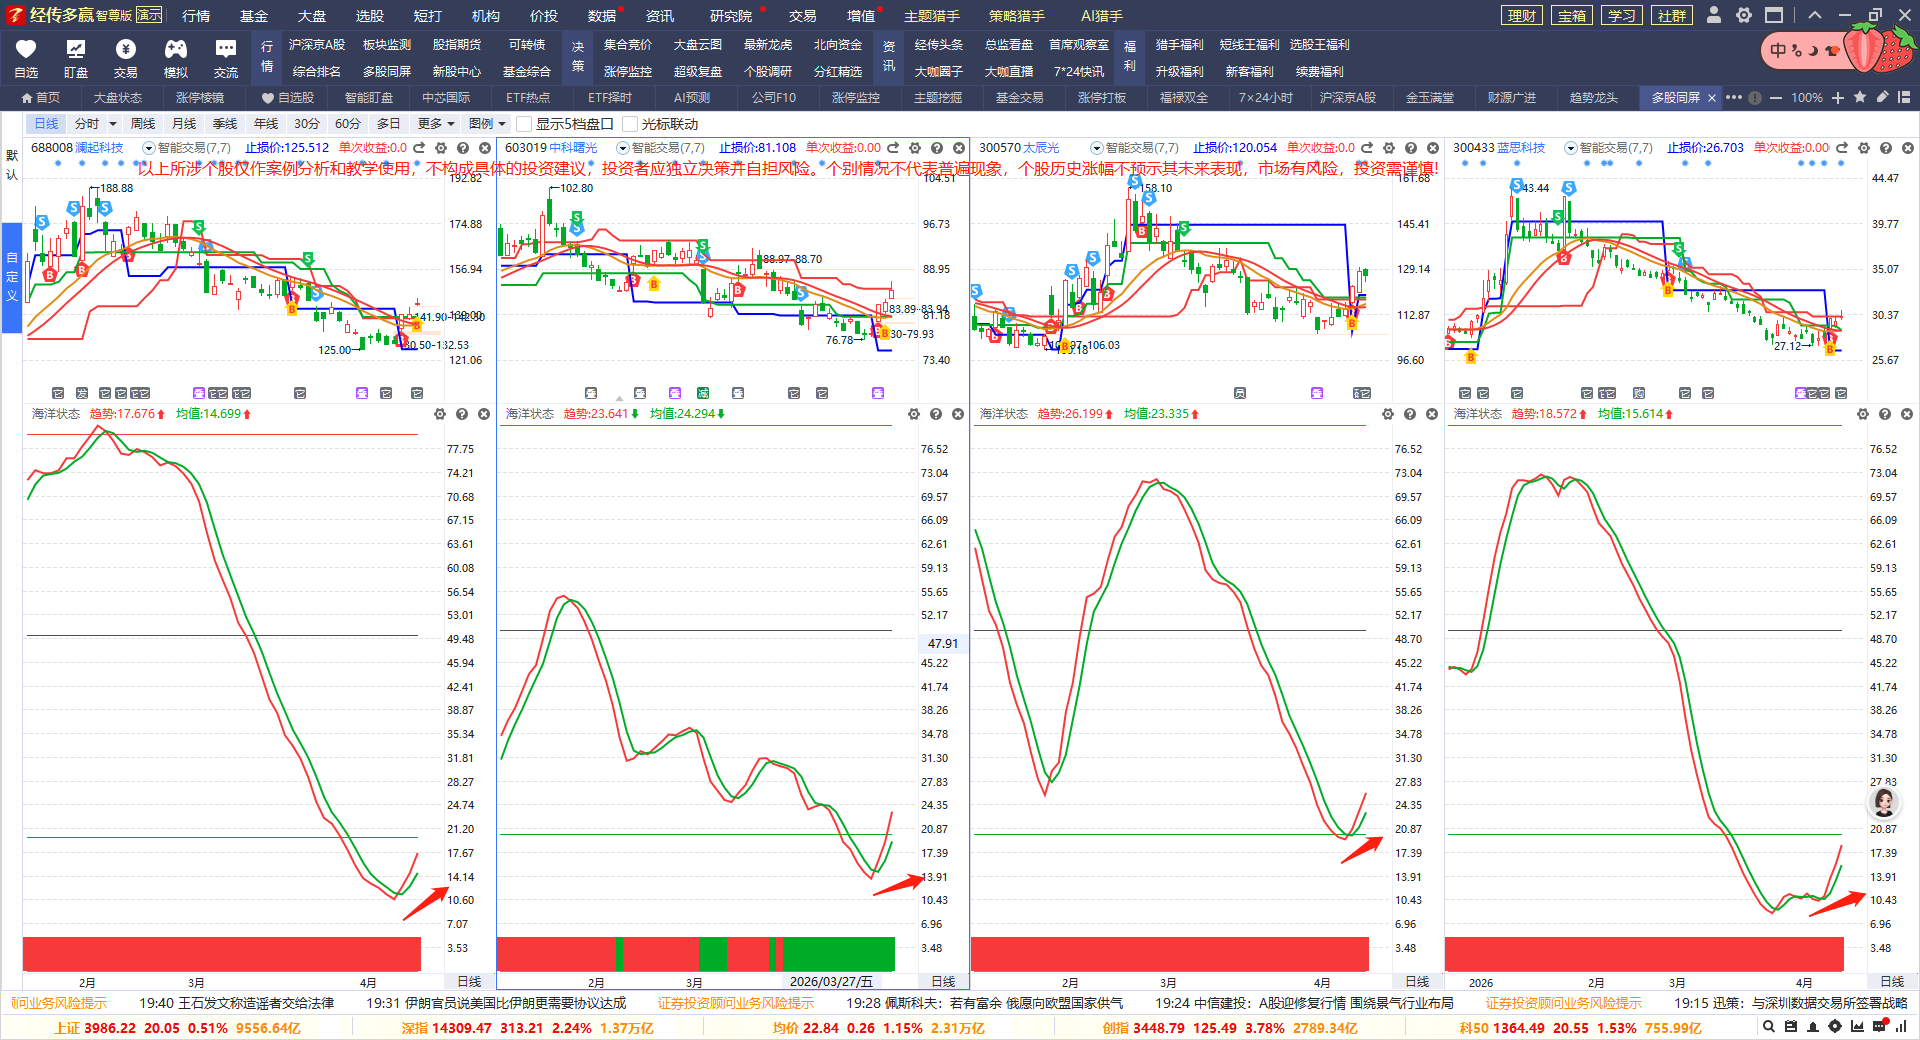Screen dimensions: 1920x1040
Task: Toggle the 光标联动 checkbox
Action: 630,124
